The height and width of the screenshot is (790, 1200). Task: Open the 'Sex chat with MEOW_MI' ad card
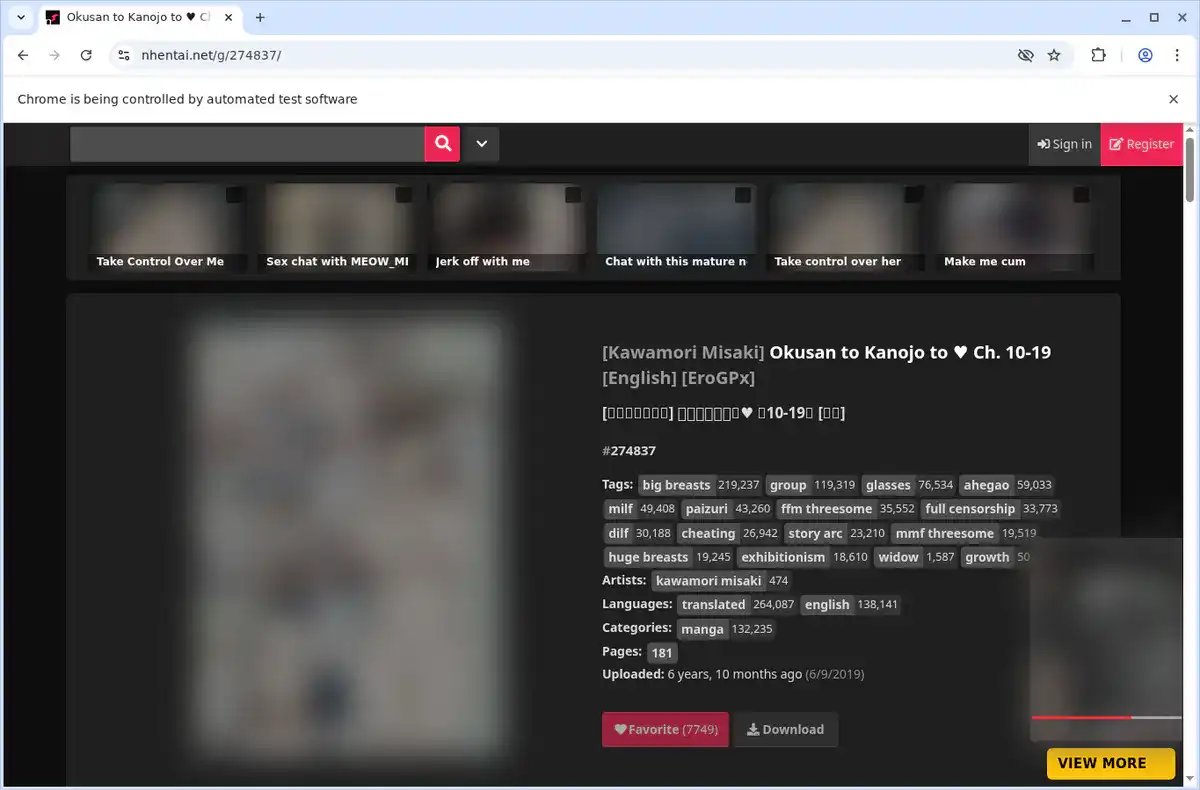337,228
